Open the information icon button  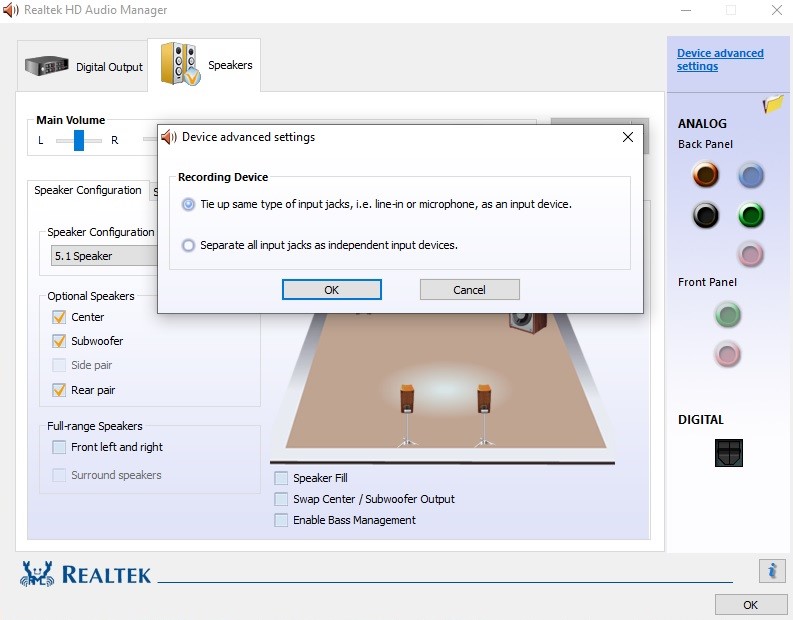[x=772, y=571]
